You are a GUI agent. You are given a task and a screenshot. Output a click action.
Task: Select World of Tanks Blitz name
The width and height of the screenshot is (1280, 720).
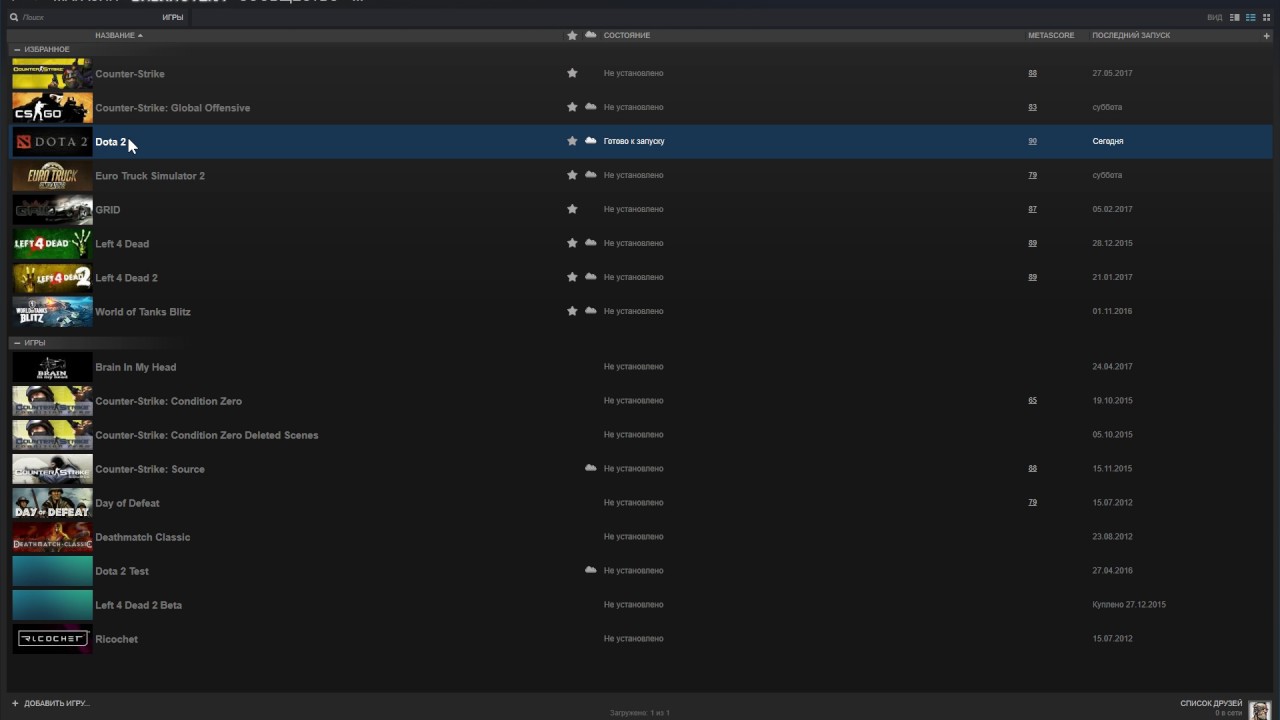click(142, 312)
